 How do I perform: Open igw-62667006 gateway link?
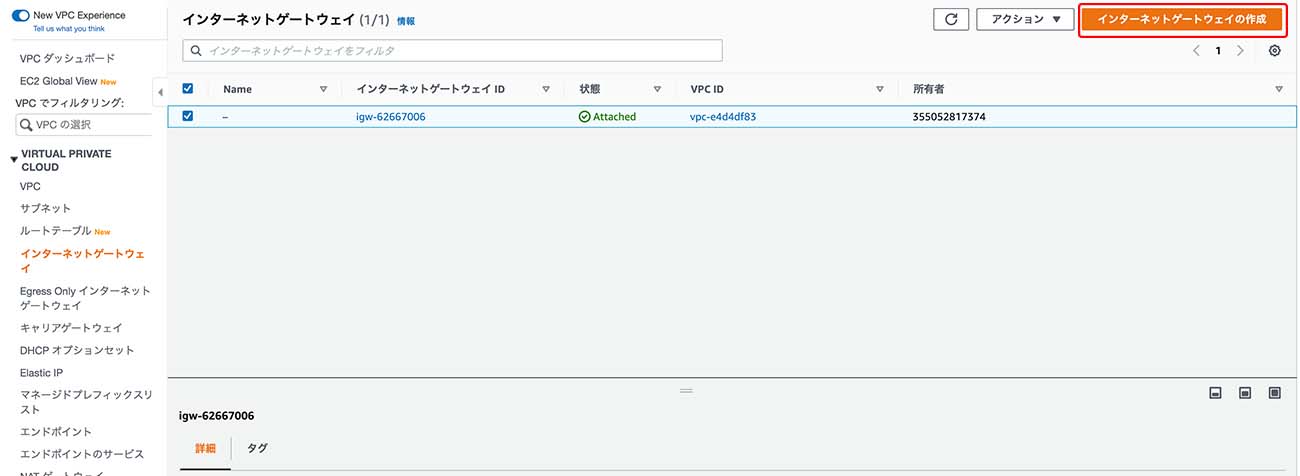click(x=390, y=117)
